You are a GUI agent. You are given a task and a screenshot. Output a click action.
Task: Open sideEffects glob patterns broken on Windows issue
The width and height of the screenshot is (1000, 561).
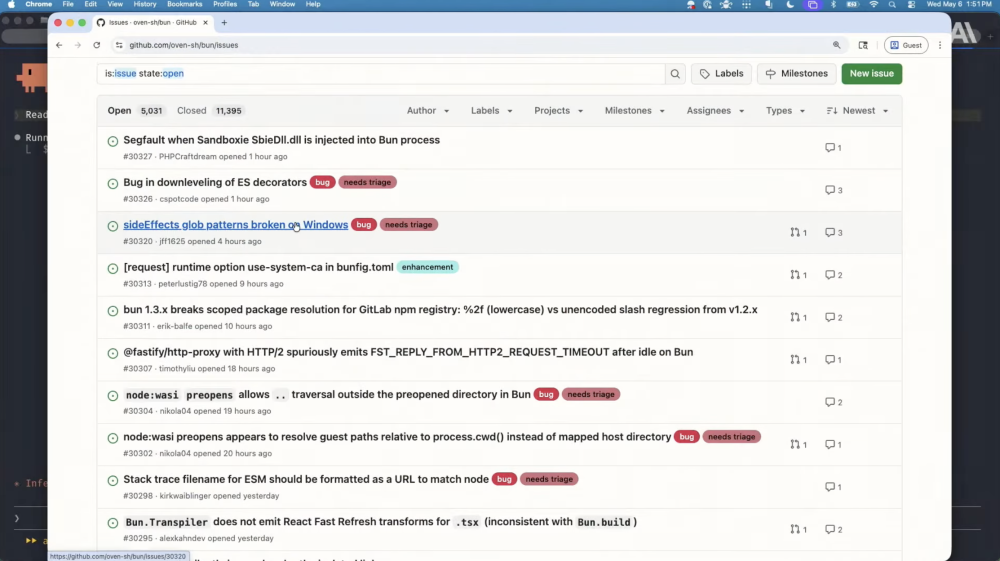pos(235,225)
